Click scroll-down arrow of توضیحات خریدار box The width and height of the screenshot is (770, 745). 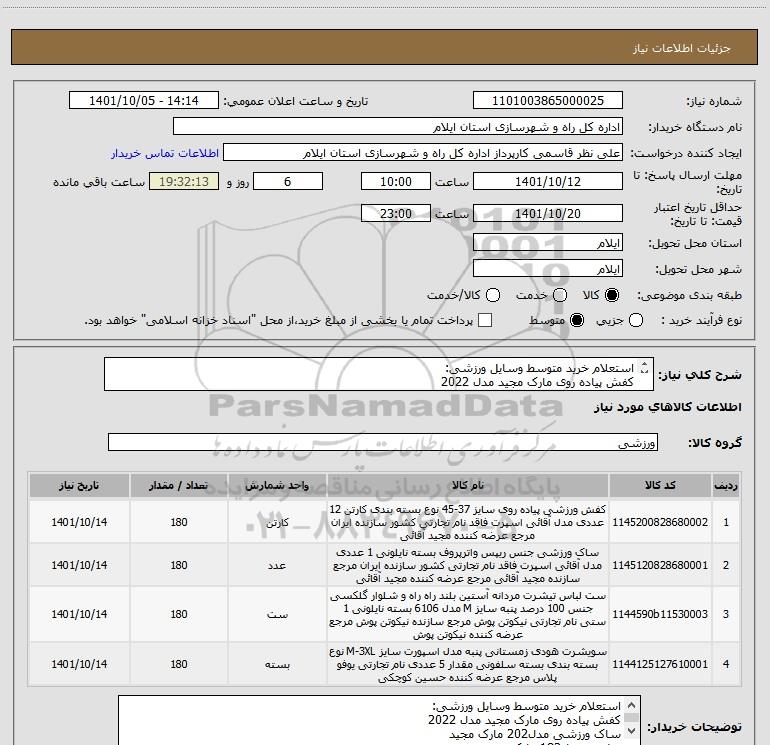(x=632, y=731)
